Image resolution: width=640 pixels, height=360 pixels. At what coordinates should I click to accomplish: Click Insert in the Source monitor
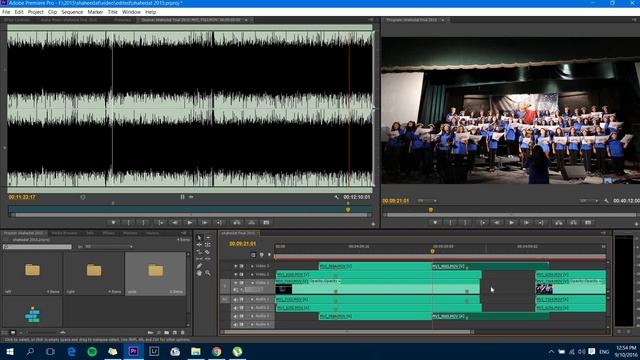236,223
